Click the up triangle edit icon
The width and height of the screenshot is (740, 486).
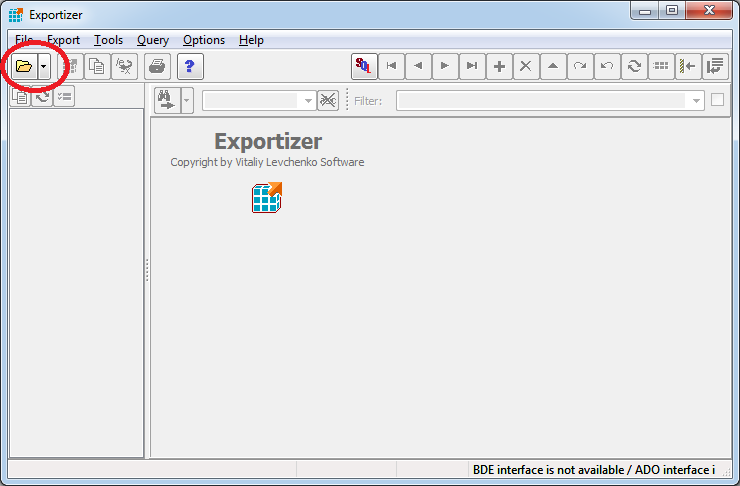pos(553,67)
